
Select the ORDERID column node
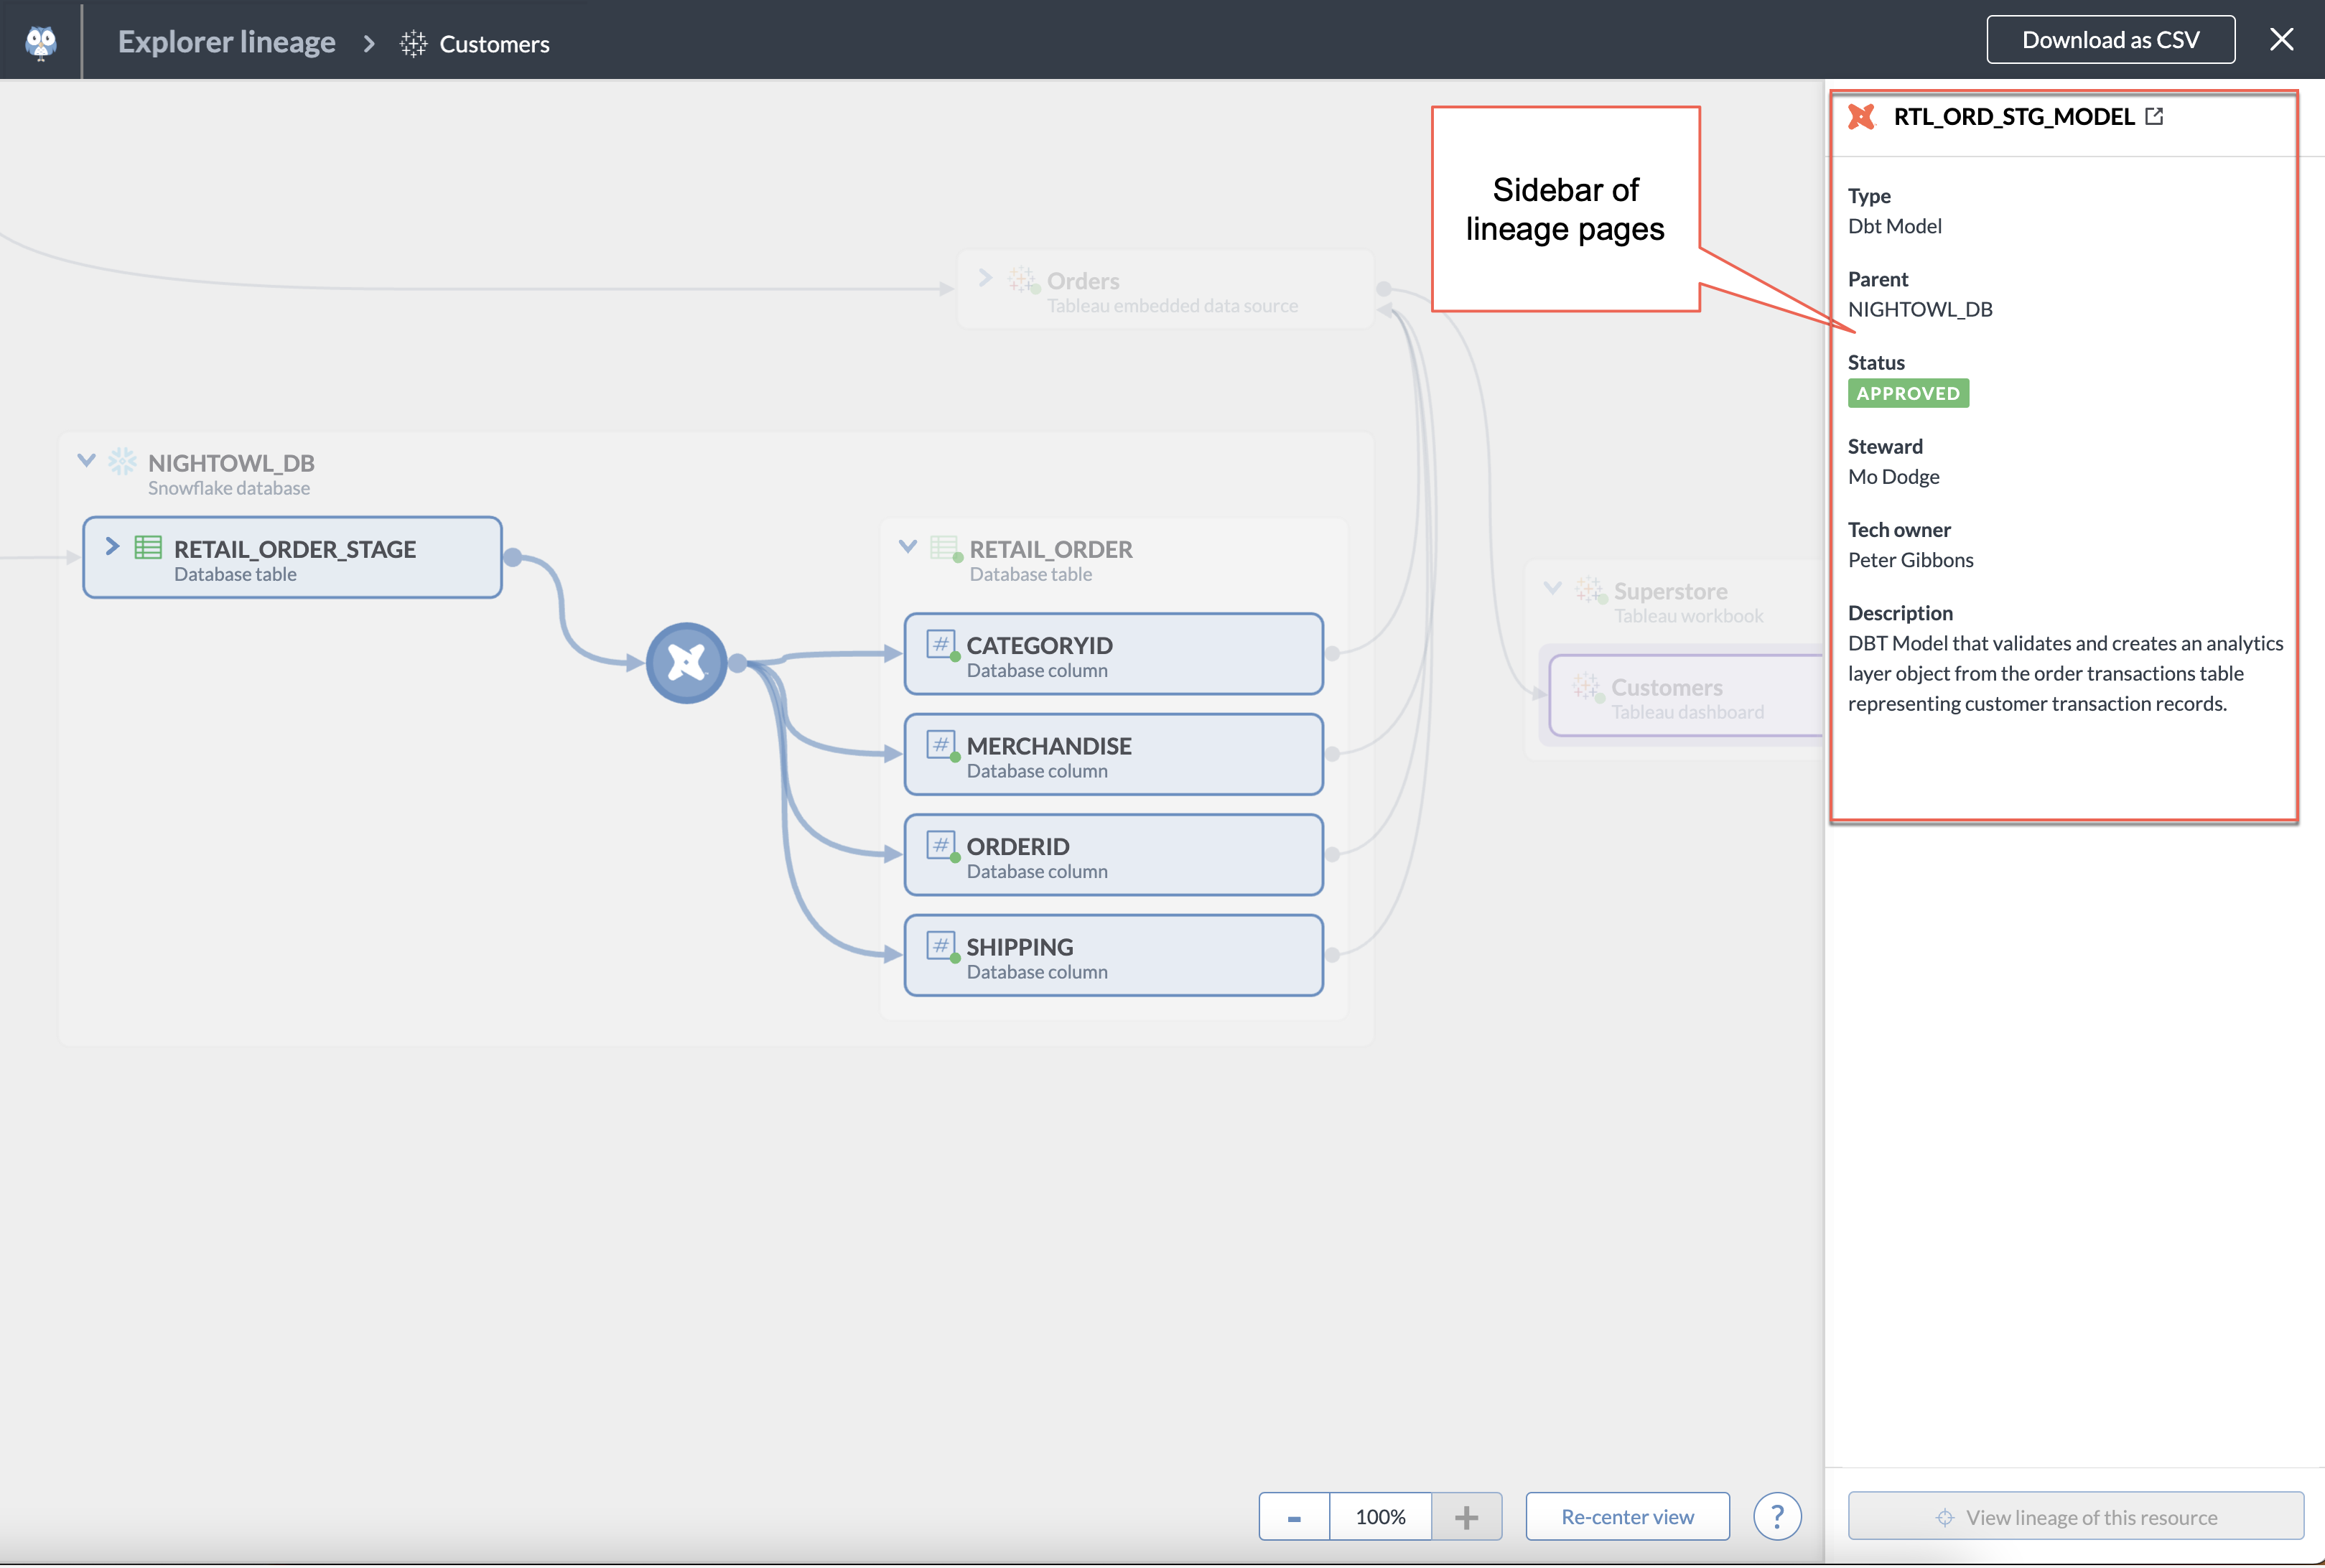1114,856
